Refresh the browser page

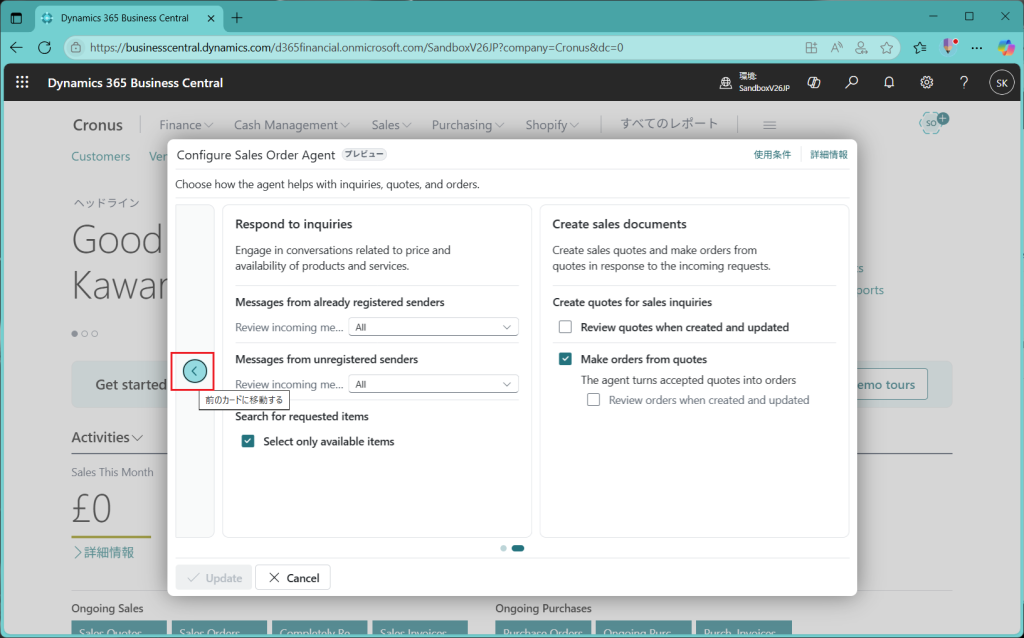[x=44, y=48]
